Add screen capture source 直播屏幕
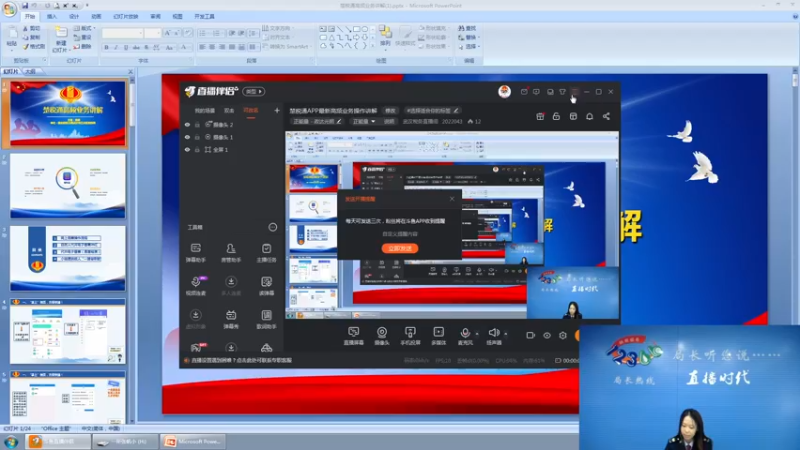The width and height of the screenshot is (800, 450). (x=353, y=336)
